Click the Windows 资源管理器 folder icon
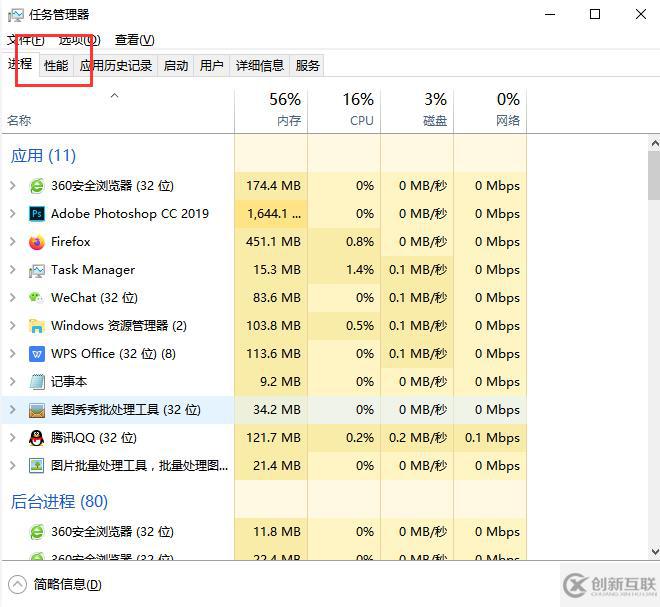This screenshot has height=607, width=660. [37, 326]
